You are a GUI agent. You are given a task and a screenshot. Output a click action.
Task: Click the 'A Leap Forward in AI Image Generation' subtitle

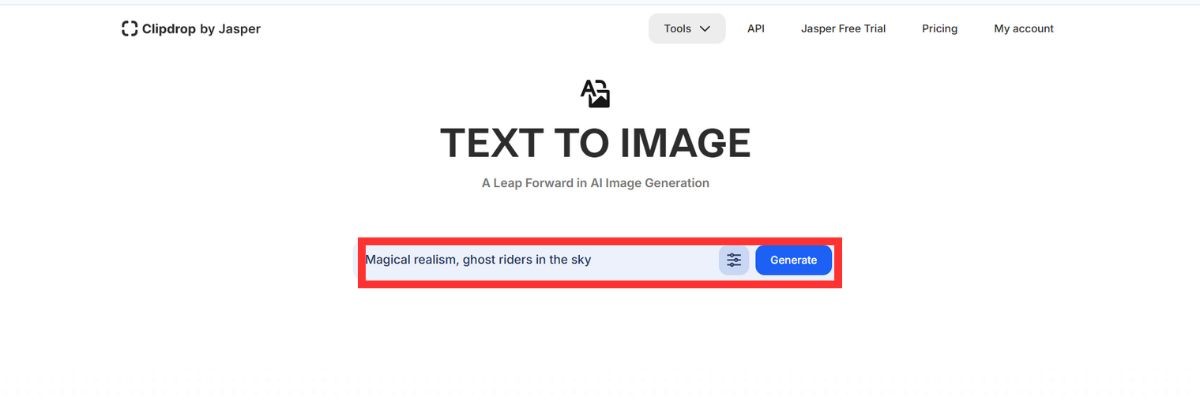tap(595, 183)
